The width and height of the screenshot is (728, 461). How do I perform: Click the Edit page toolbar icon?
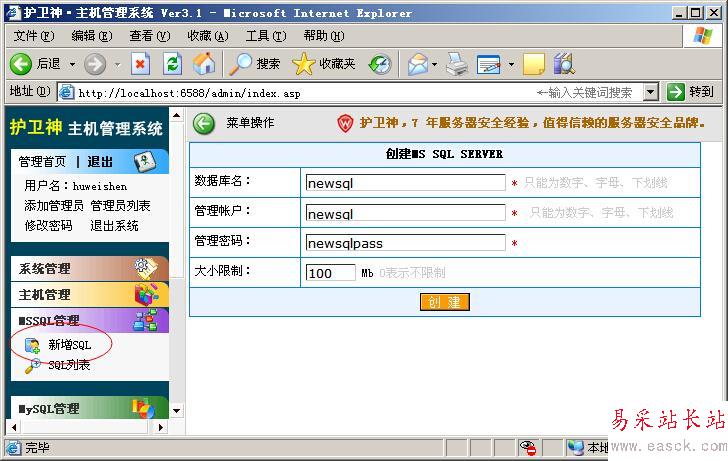489,64
